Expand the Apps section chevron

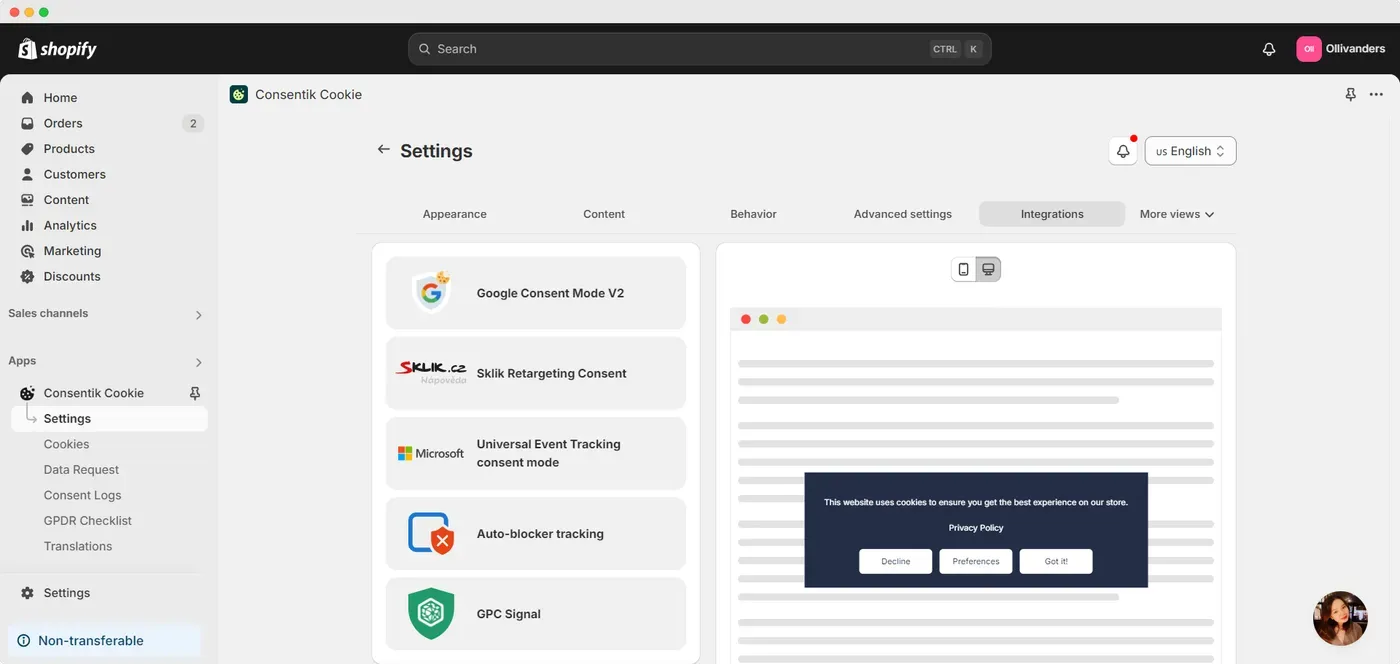coord(198,362)
